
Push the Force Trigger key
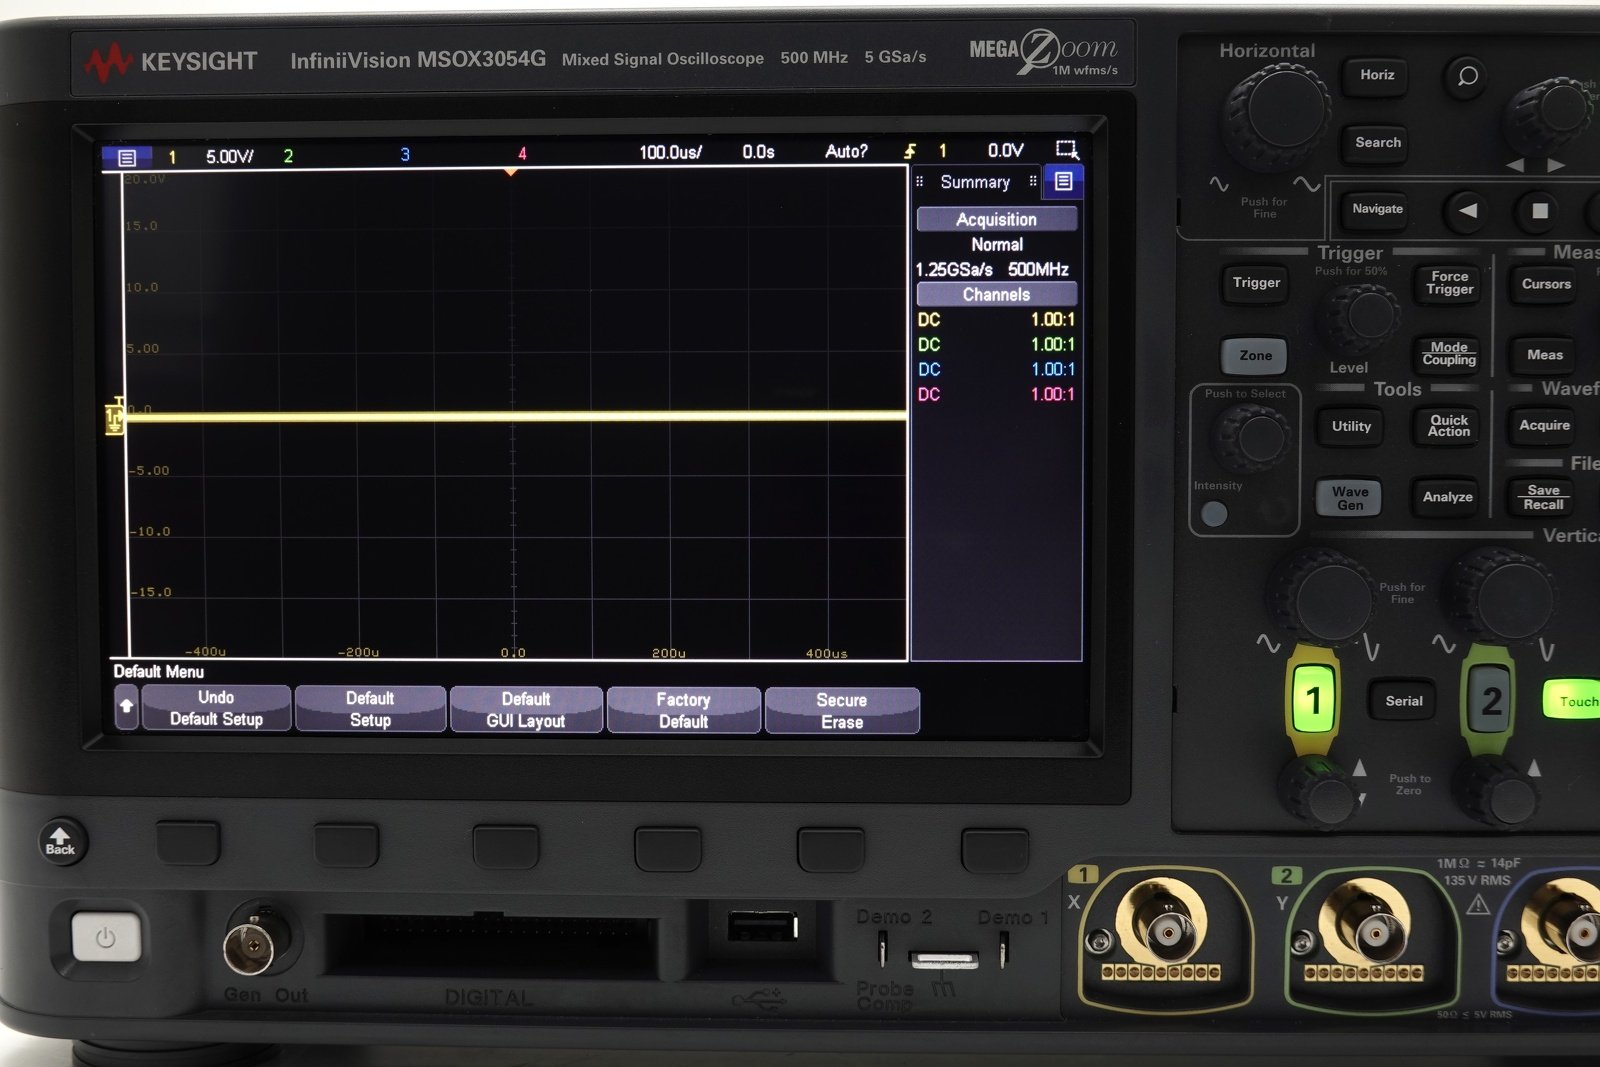click(x=1449, y=283)
